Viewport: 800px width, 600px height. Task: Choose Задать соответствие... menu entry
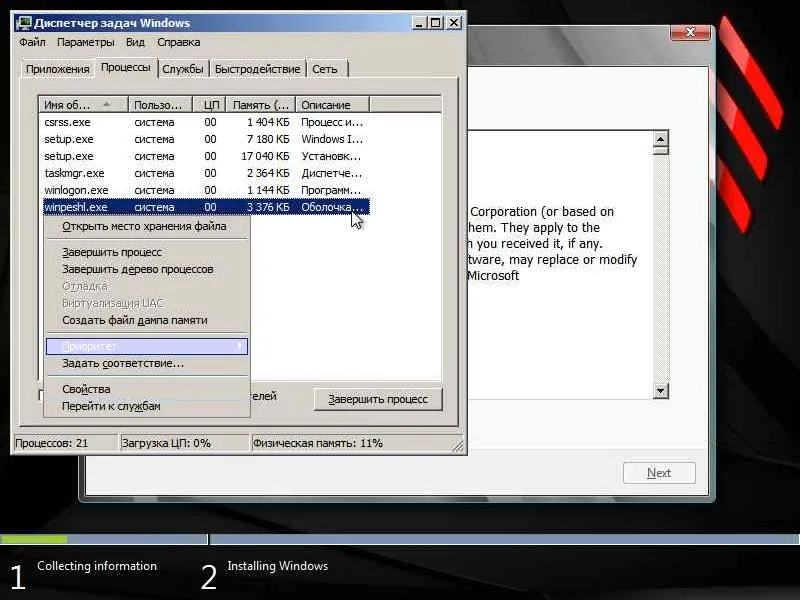[147, 363]
